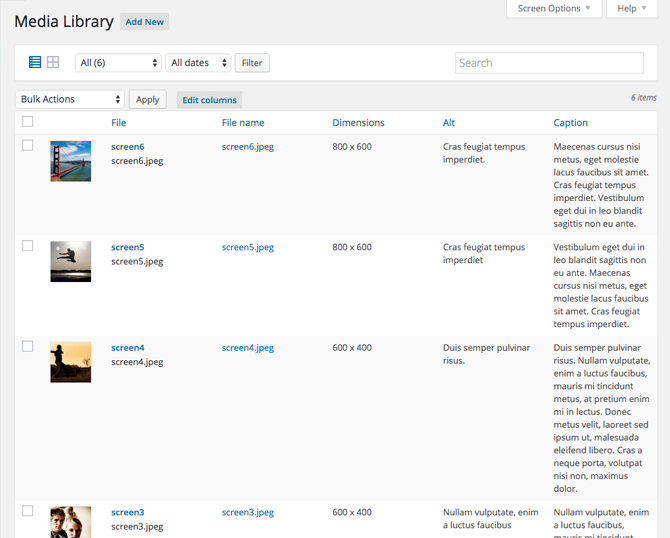Click the screen6 alt text 'Cras feugiat tempus imperdiet.'
Viewport: 670px width, 538px height.
pyautogui.click(x=484, y=153)
